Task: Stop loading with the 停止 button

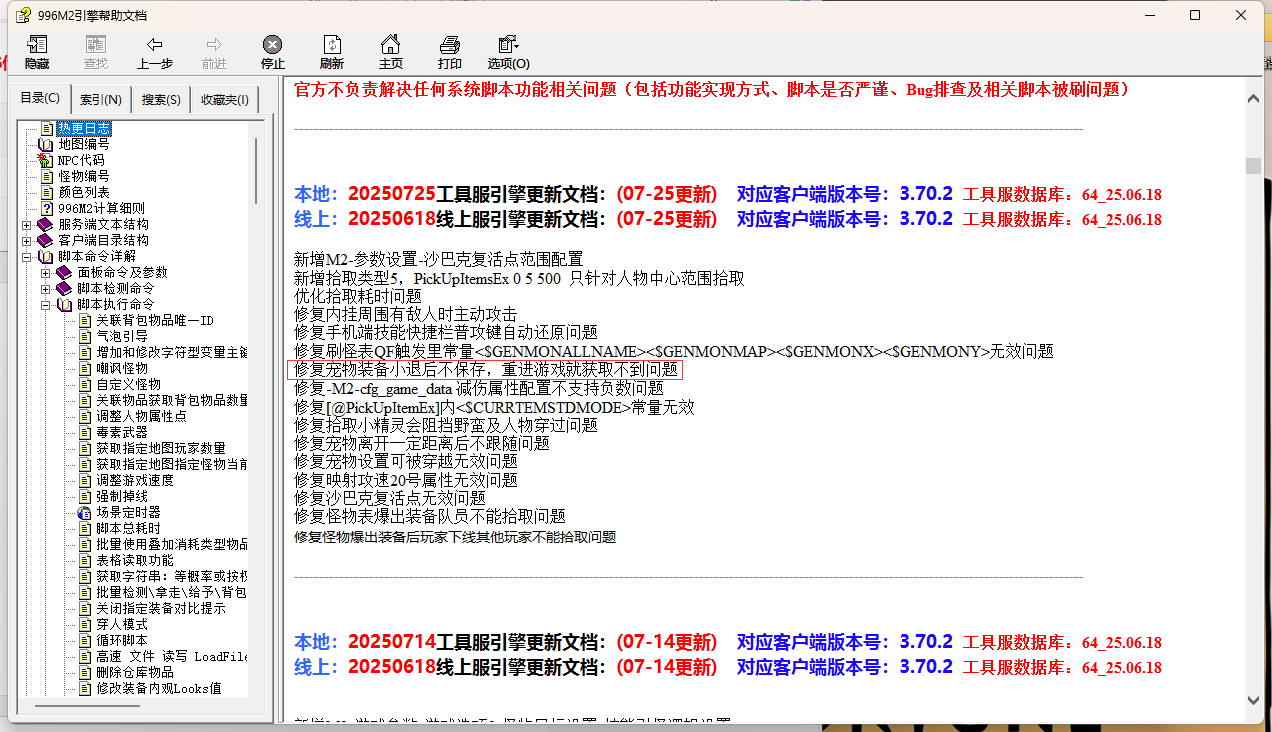Action: [272, 53]
